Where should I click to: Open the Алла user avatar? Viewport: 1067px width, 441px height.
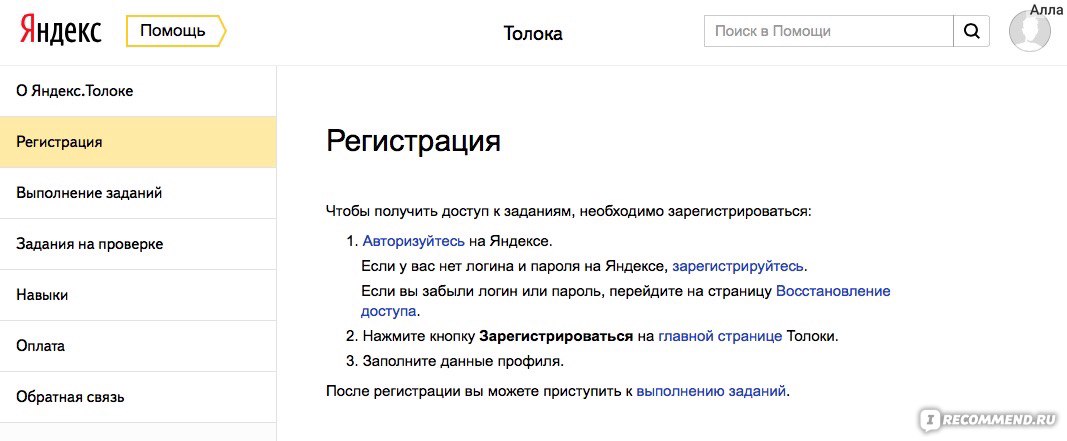click(1030, 32)
